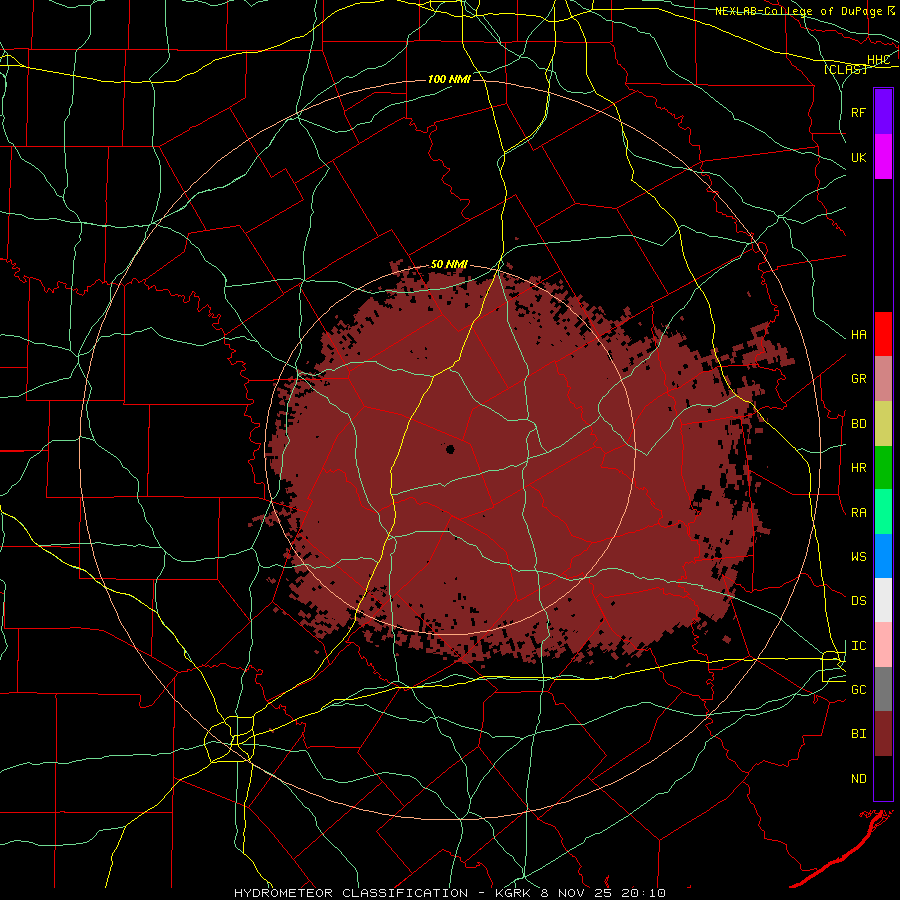This screenshot has width=900, height=900.
Task: Click the RA legend label
Action: [858, 513]
